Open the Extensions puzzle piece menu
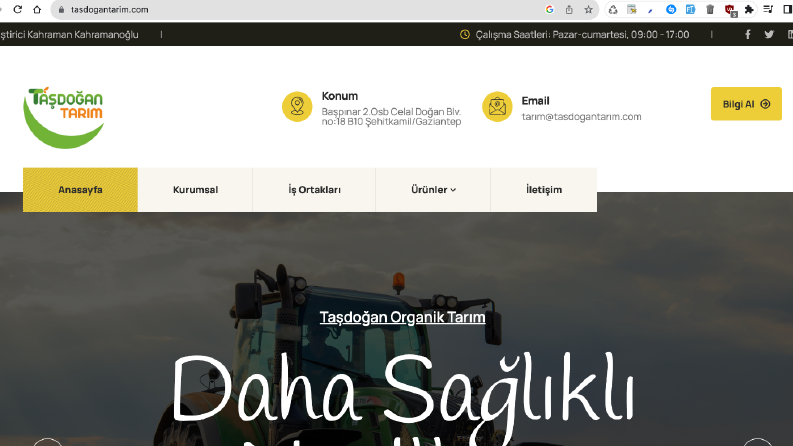The image size is (793, 446). point(749,9)
